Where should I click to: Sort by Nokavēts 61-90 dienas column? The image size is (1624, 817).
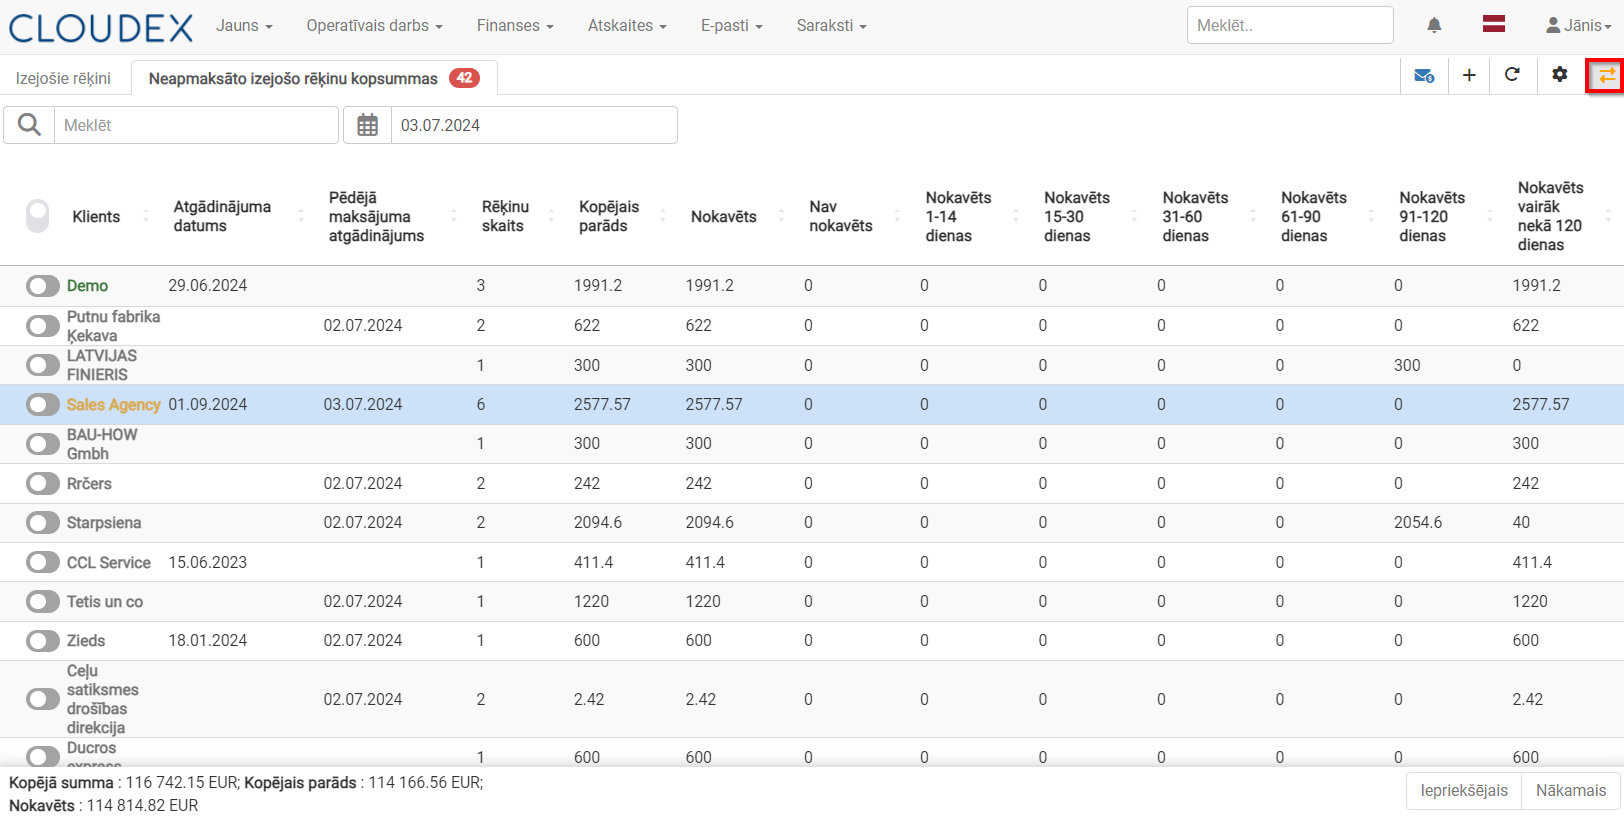[x=1313, y=217]
